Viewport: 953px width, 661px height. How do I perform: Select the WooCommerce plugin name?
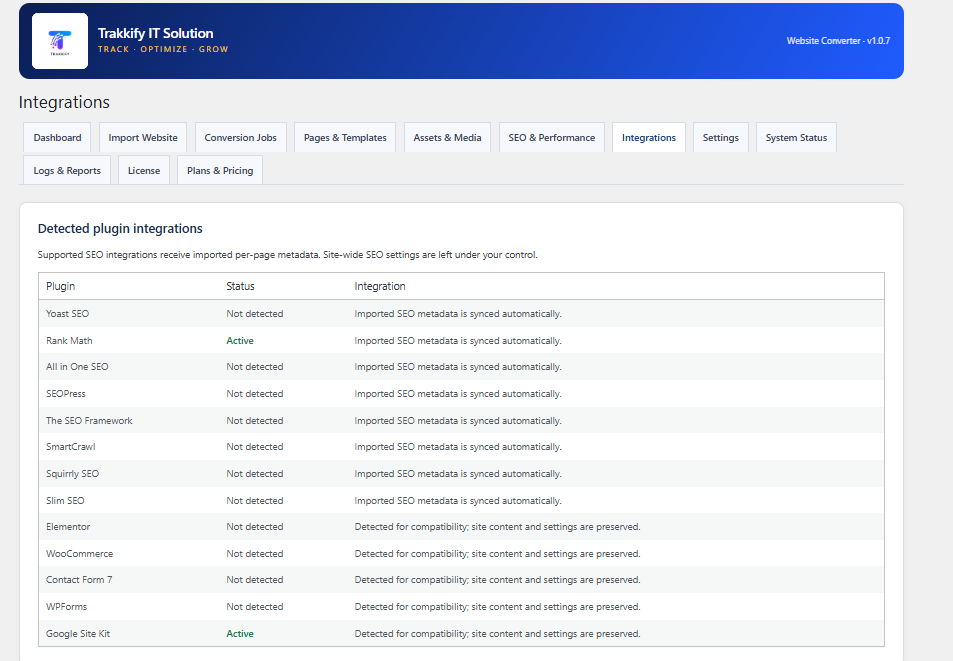[80, 553]
